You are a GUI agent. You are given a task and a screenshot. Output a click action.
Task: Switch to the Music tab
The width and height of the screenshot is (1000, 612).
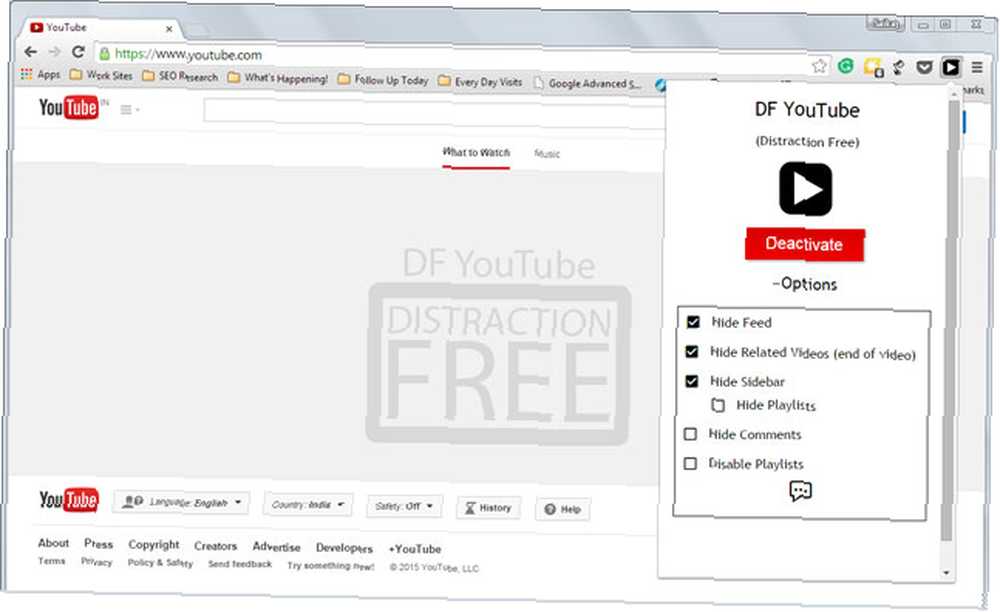[x=547, y=154]
